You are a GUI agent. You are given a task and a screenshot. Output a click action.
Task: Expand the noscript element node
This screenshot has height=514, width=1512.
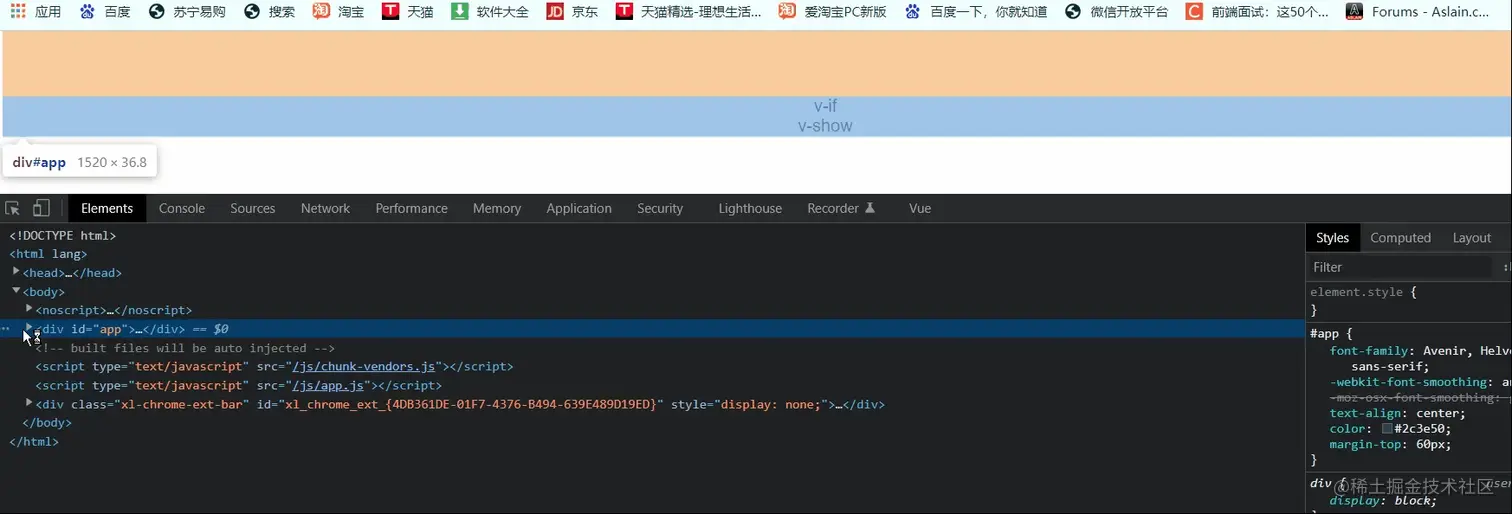(x=29, y=309)
